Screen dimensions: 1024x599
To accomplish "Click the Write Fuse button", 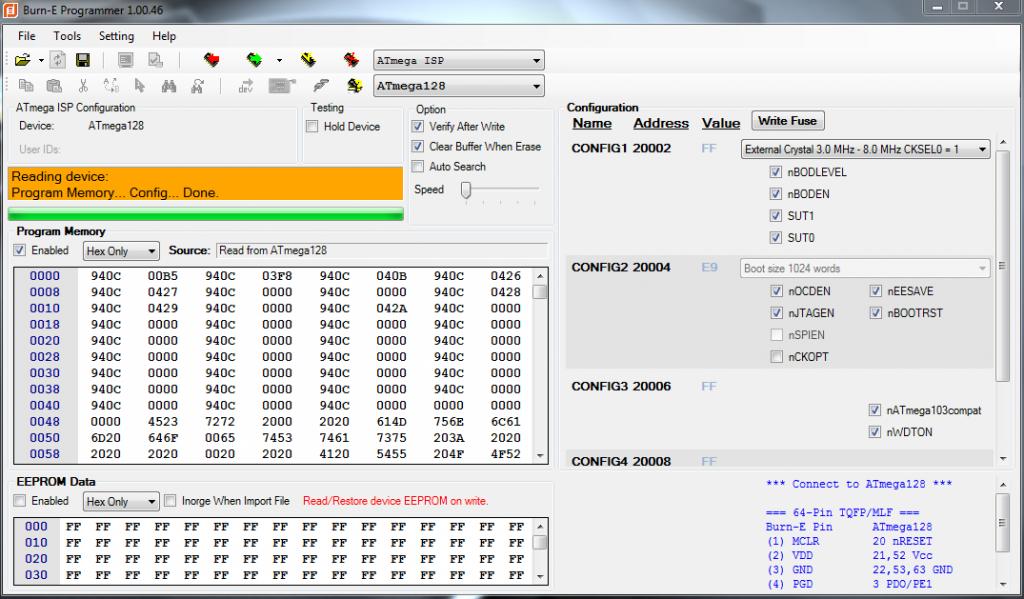I will (x=787, y=121).
